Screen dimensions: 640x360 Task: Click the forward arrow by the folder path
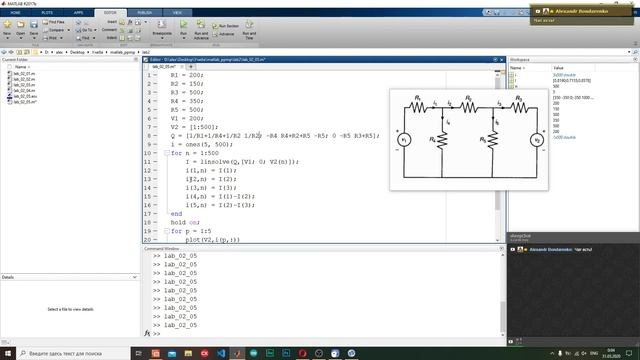11,52
